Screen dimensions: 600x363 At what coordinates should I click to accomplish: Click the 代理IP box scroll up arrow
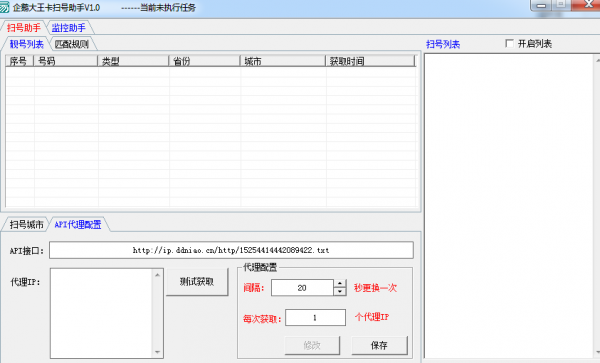158,275
